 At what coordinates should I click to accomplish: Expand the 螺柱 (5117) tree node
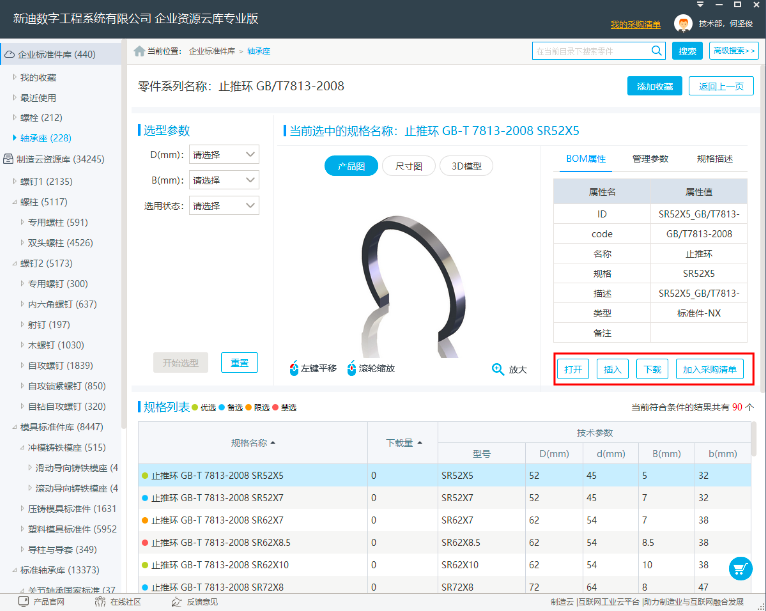(x=15, y=202)
